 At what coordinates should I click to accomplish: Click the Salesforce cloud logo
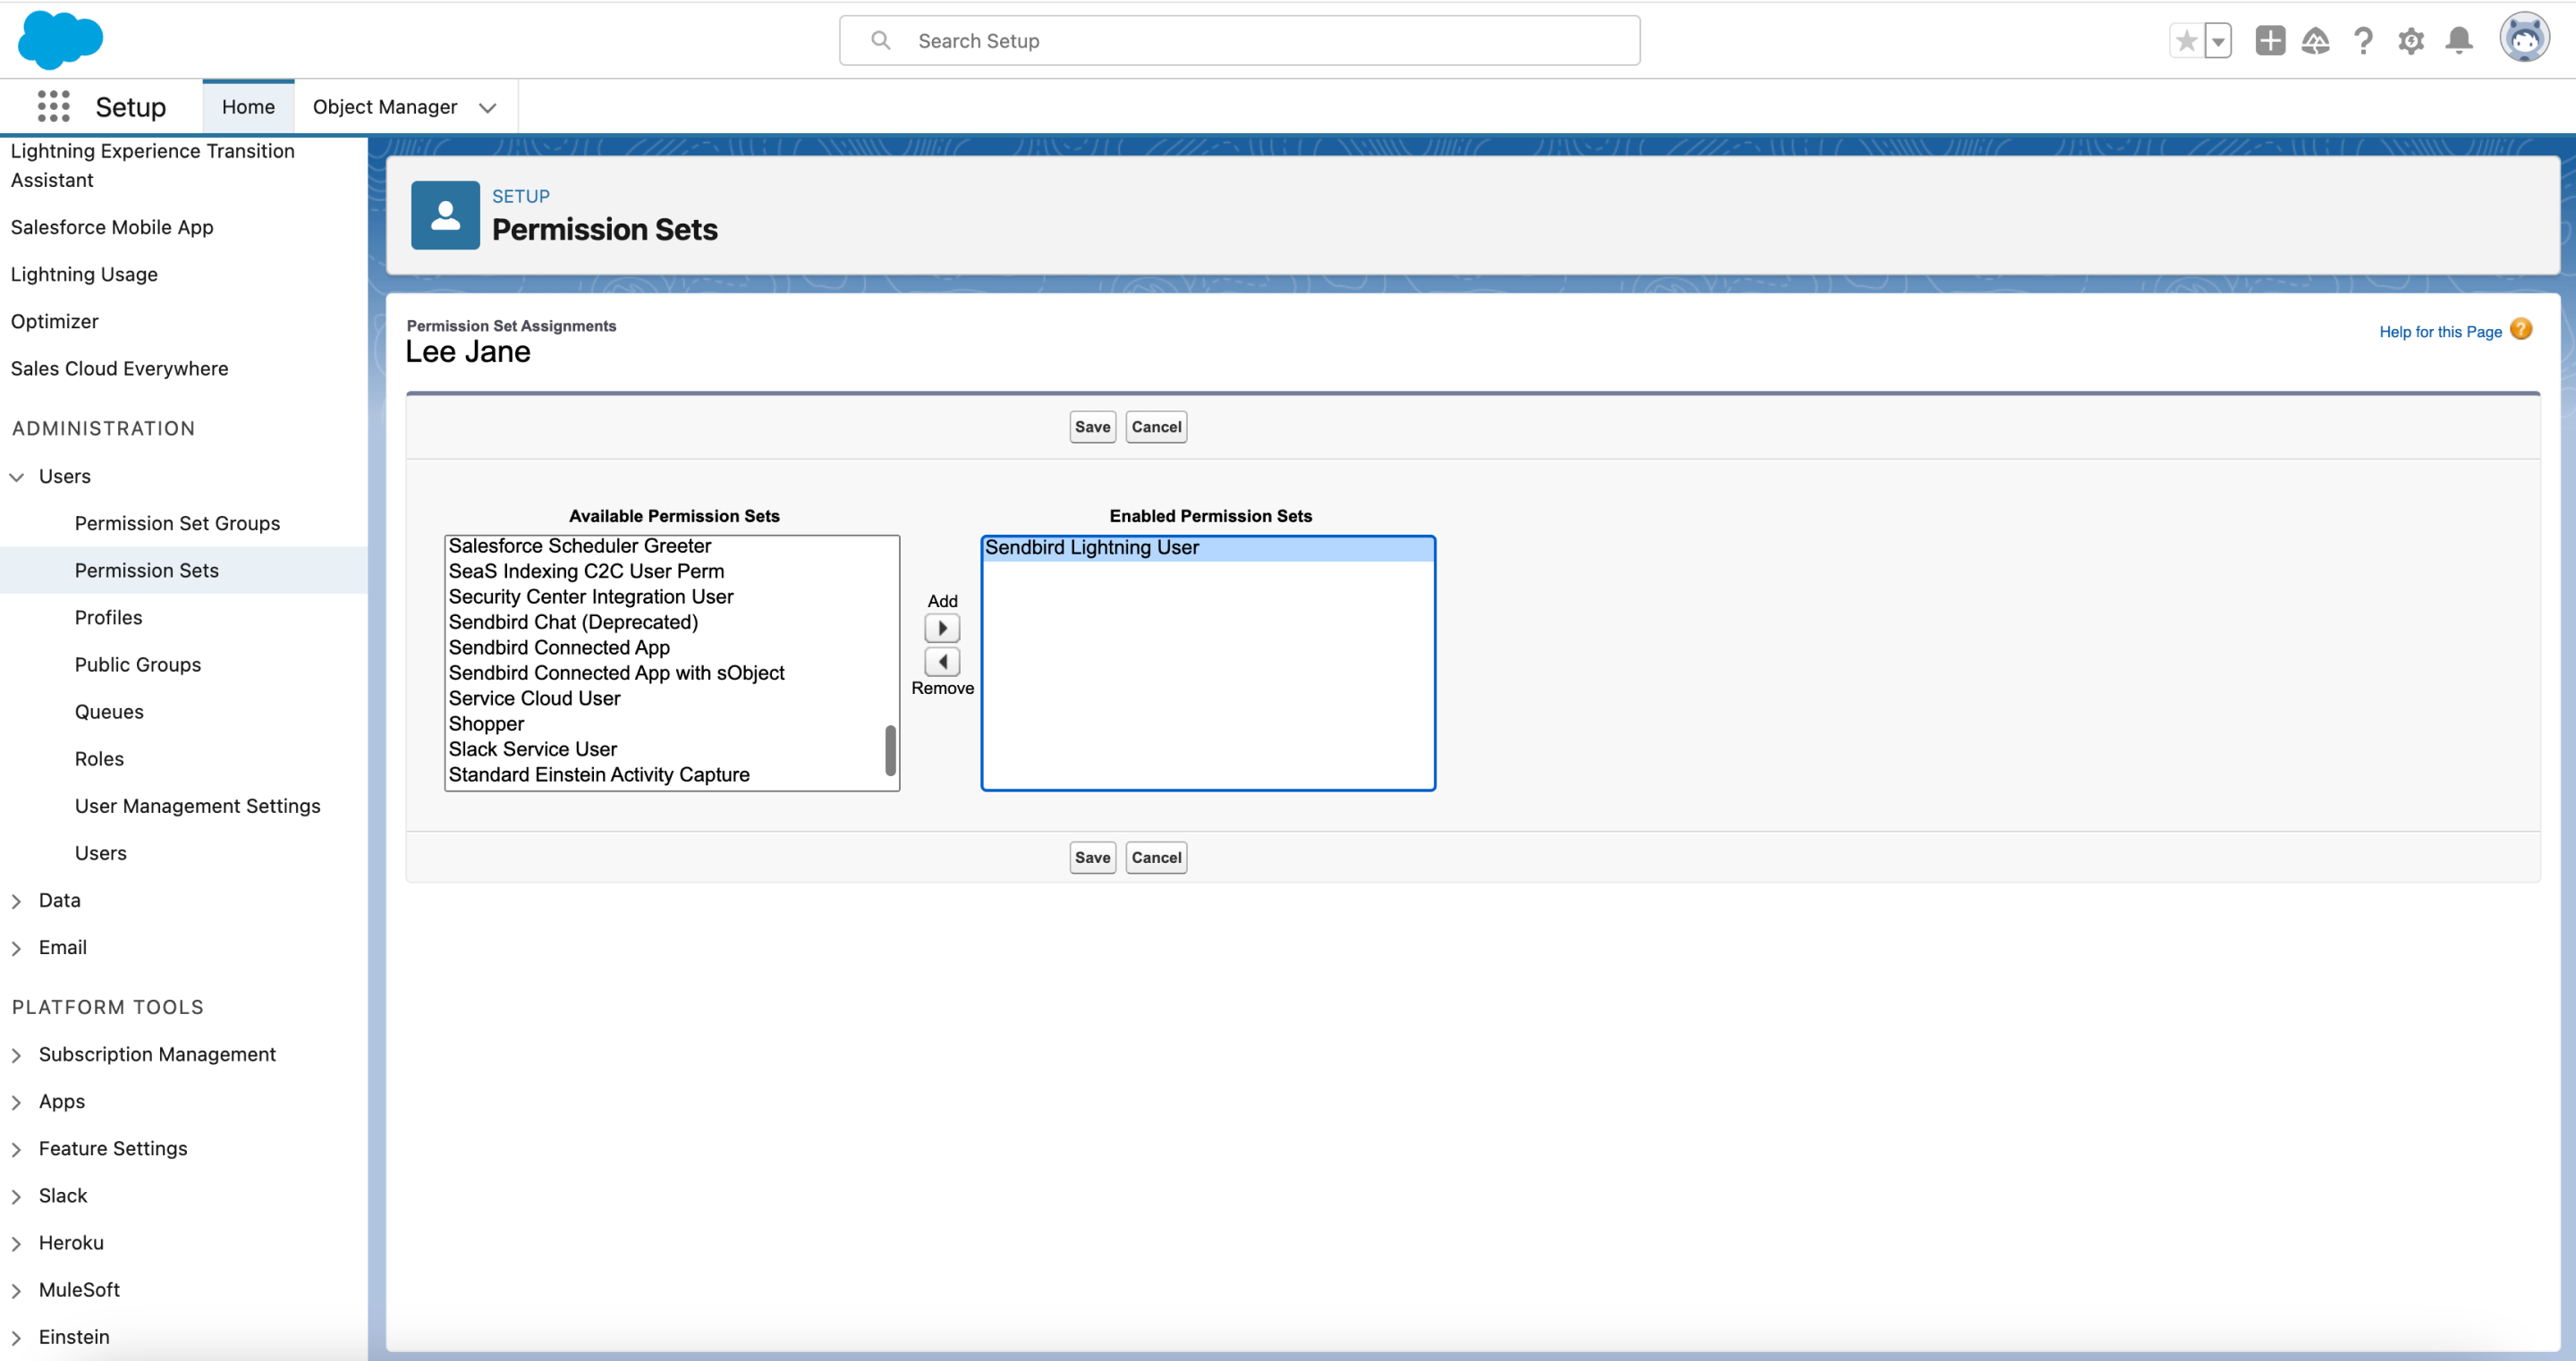coord(60,40)
